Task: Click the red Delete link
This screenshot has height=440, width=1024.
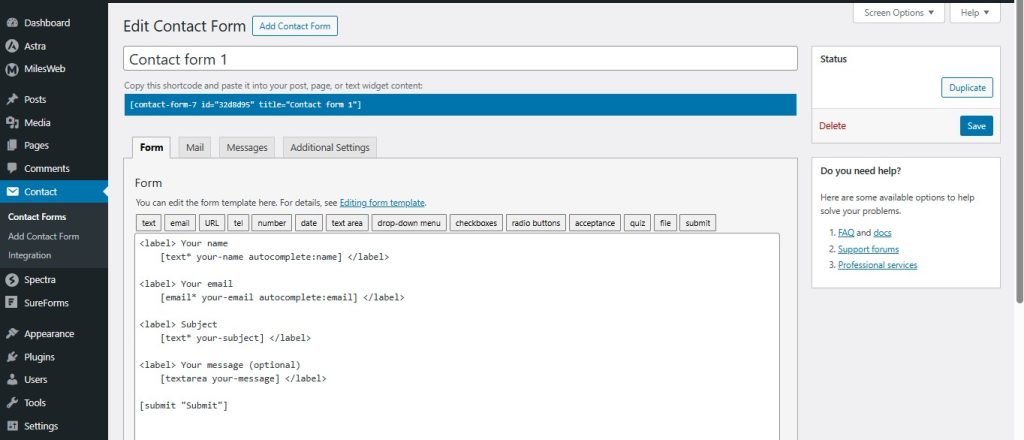Action: tap(832, 126)
